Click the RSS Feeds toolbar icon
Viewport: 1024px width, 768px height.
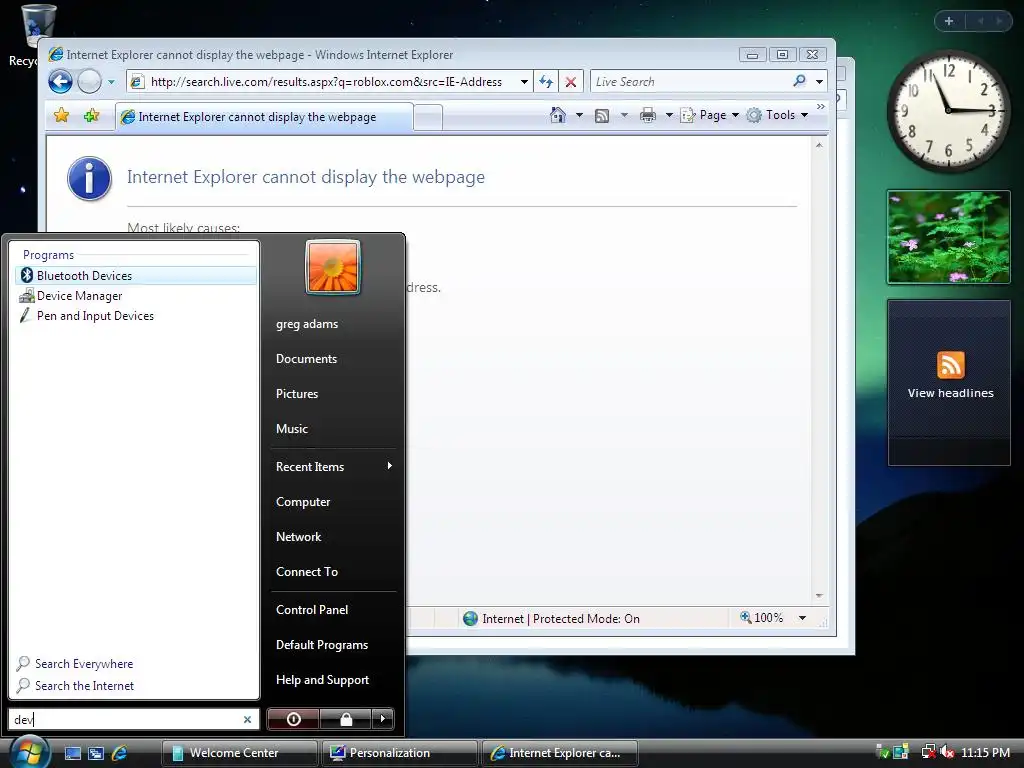click(602, 116)
